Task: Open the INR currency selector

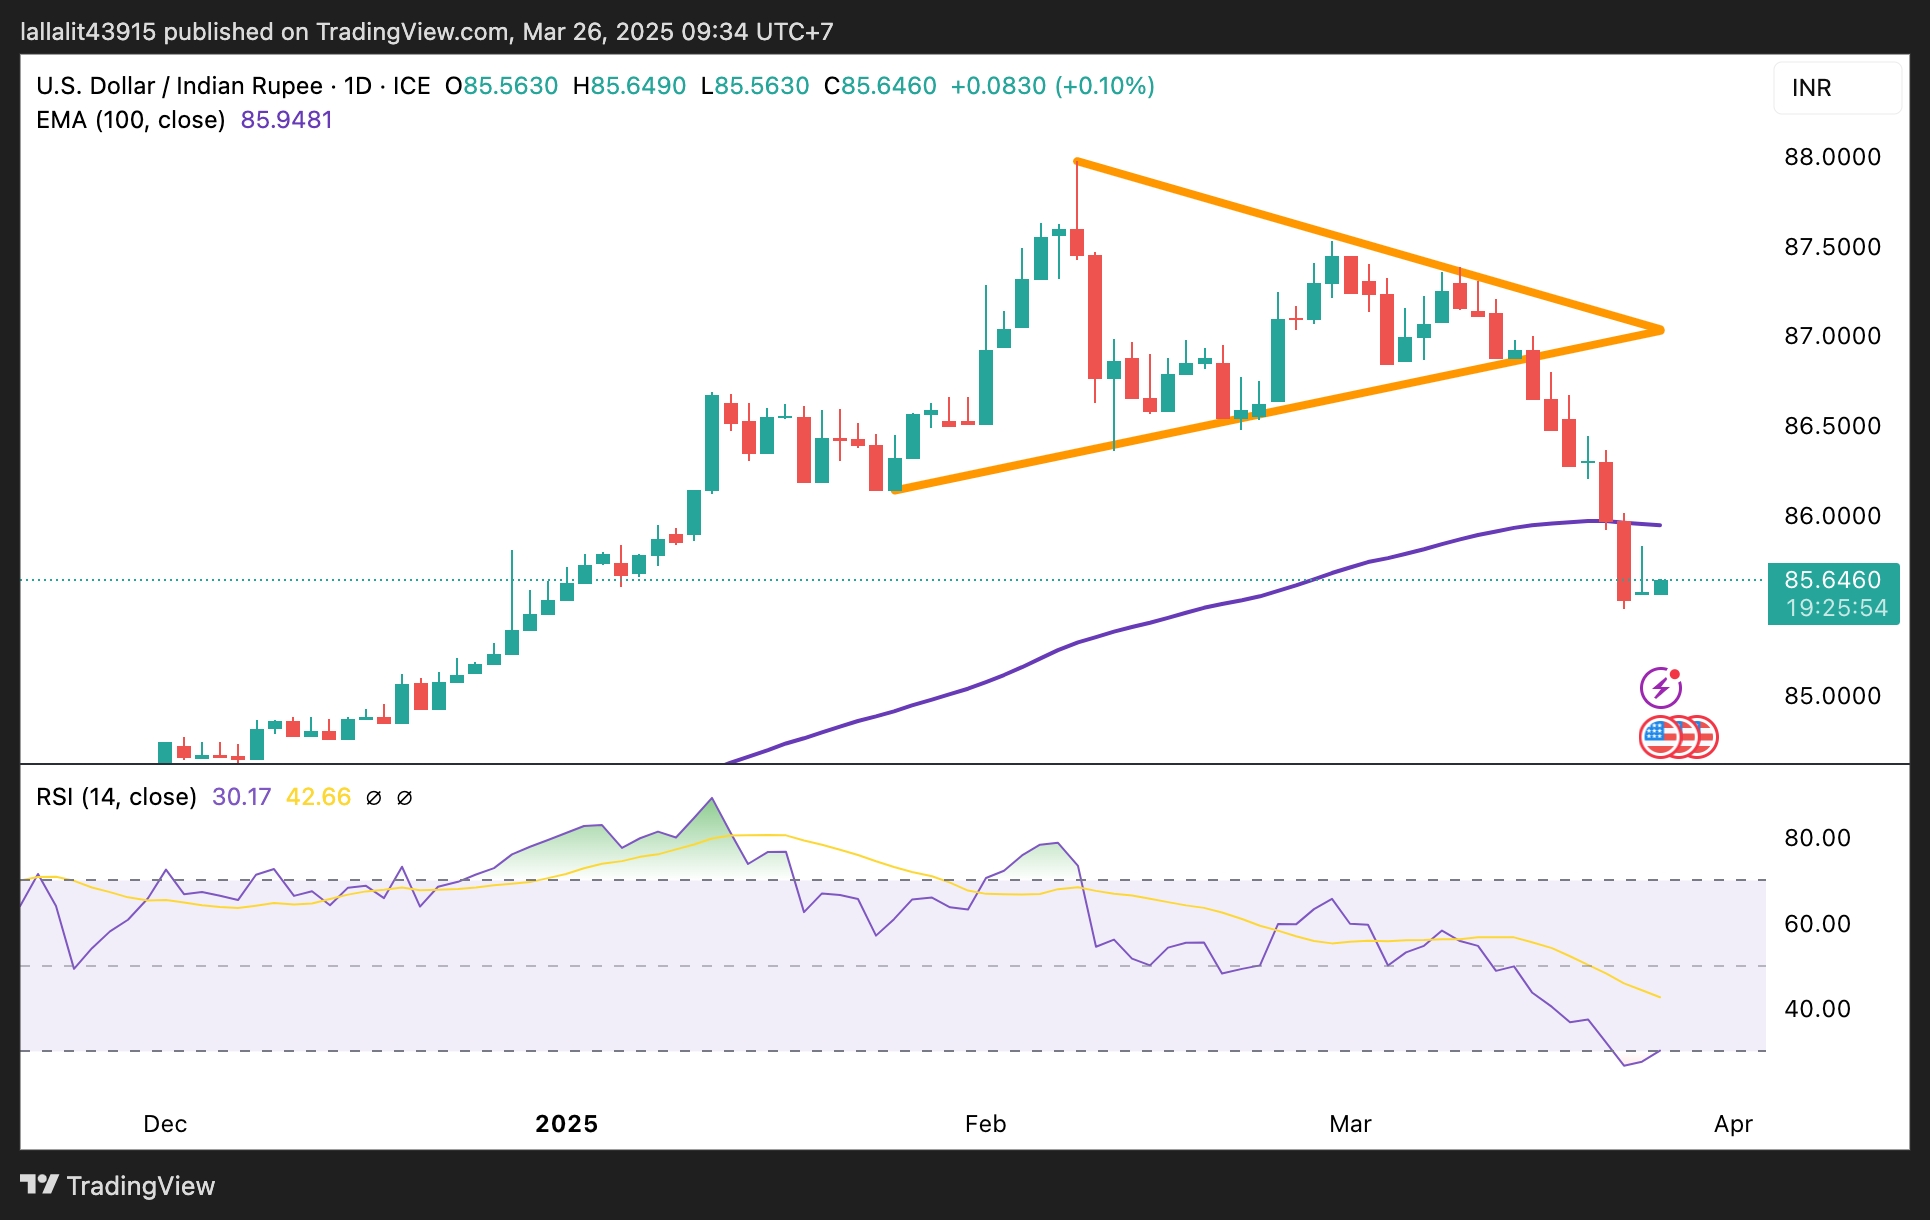Action: [1836, 88]
